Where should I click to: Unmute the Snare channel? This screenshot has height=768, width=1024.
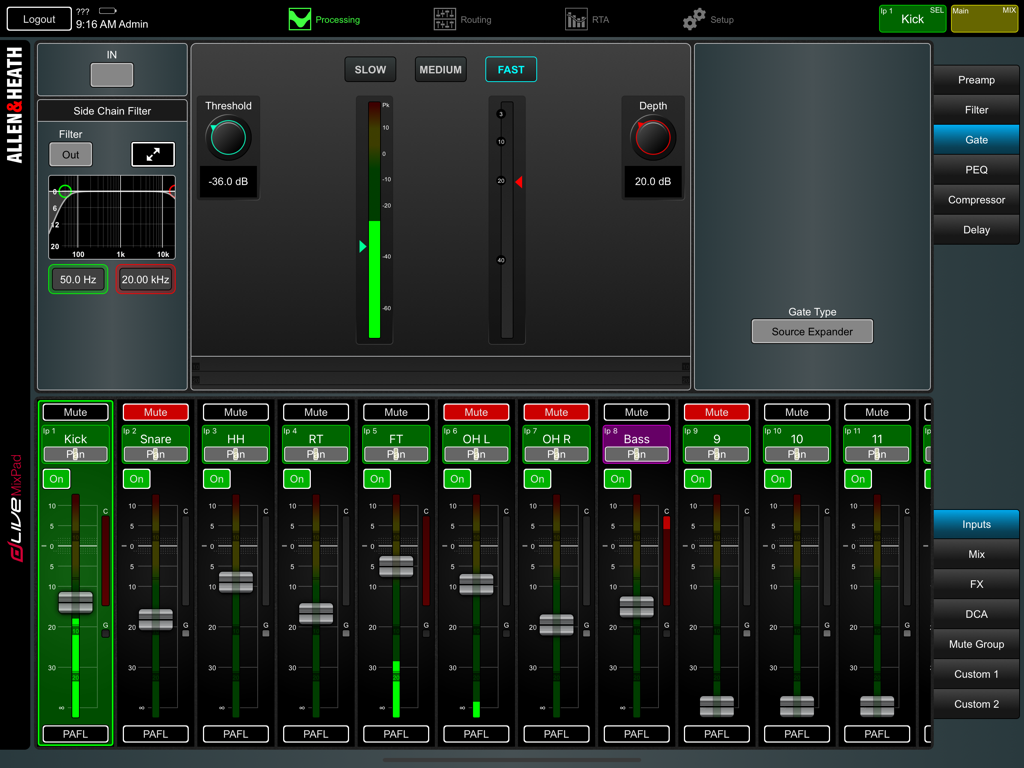[x=155, y=411]
